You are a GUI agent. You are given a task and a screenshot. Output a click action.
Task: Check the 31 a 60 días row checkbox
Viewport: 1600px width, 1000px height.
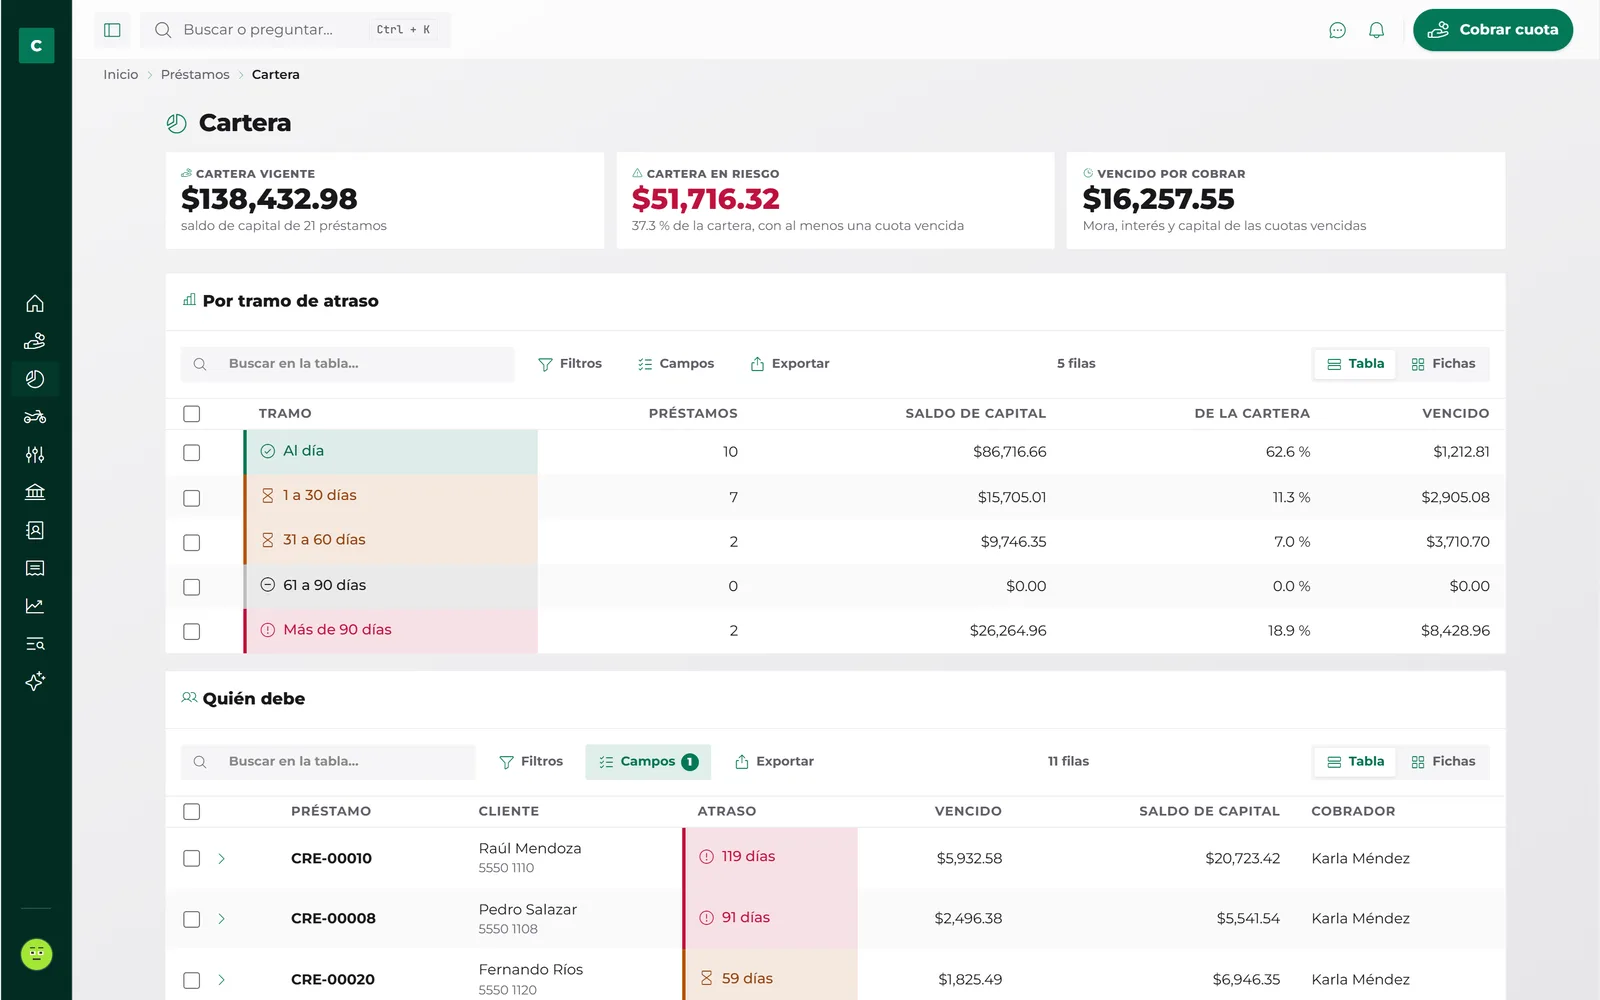(x=192, y=543)
